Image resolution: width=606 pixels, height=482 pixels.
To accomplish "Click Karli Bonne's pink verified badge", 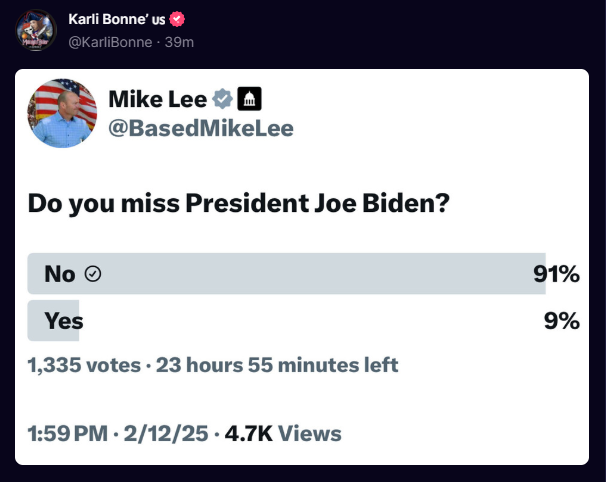I will point(177,19).
